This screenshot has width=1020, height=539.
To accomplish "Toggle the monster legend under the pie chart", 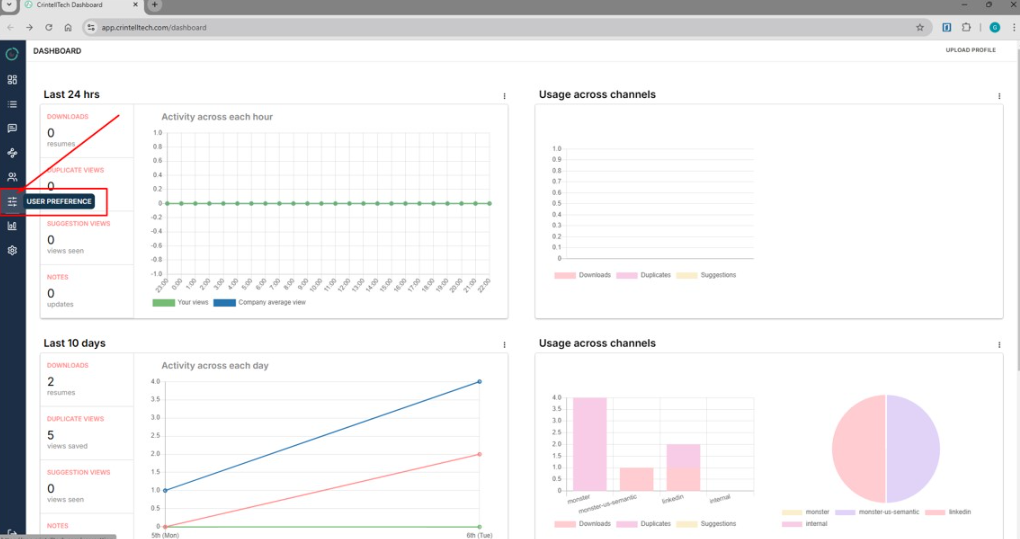I will tap(805, 512).
